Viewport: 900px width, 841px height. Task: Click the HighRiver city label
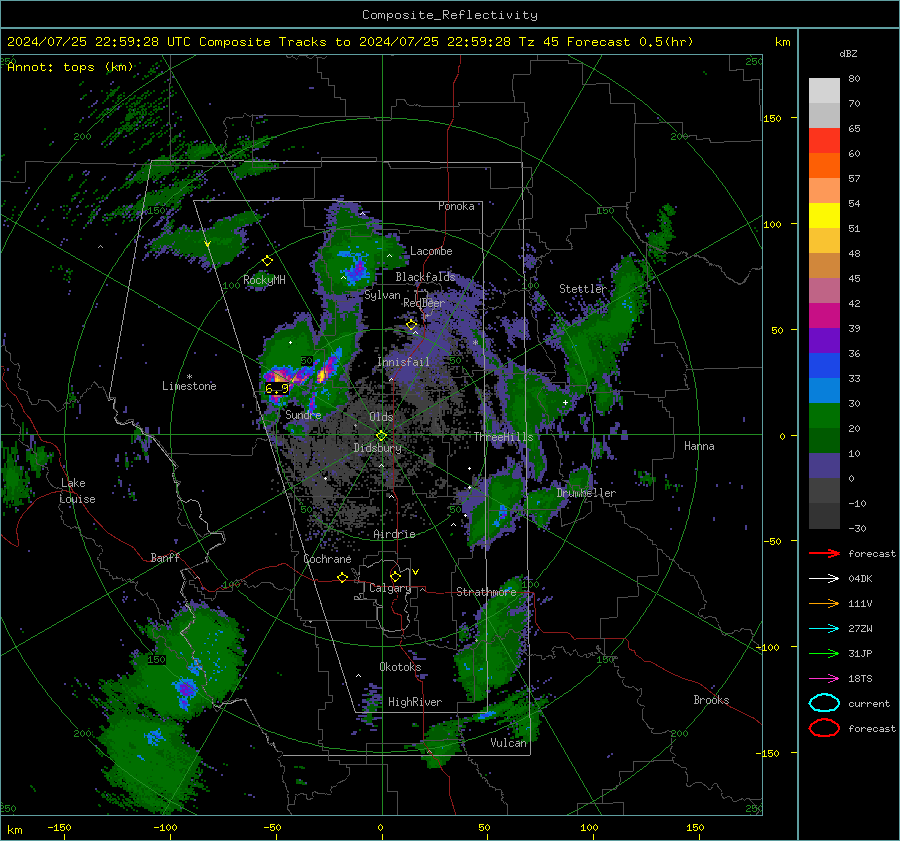[415, 702]
